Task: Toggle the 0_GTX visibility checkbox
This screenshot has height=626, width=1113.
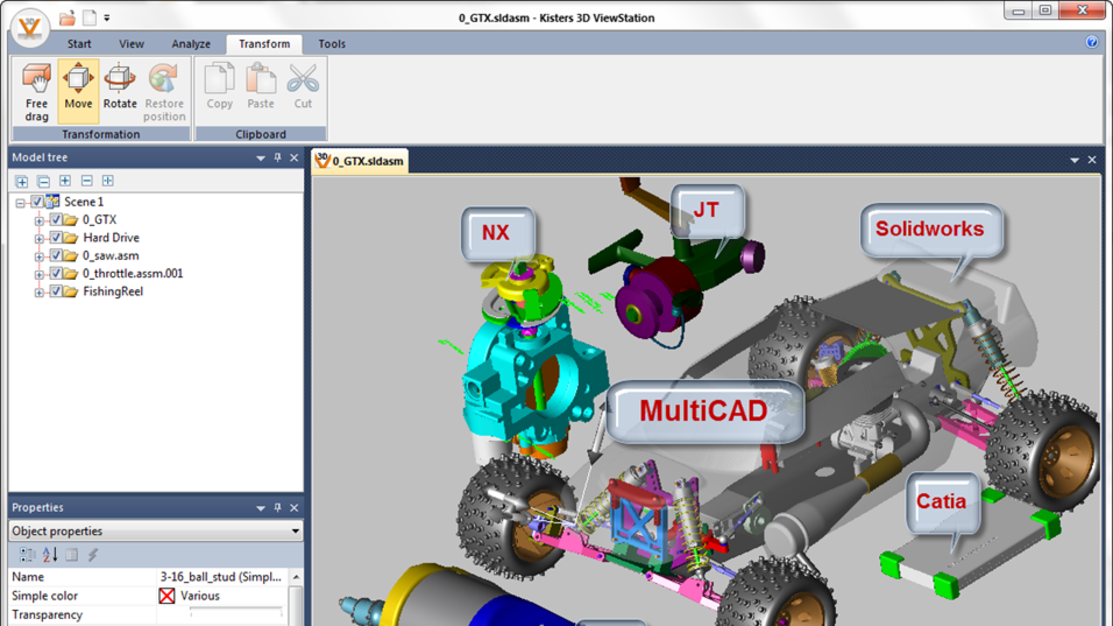Action: (55, 220)
